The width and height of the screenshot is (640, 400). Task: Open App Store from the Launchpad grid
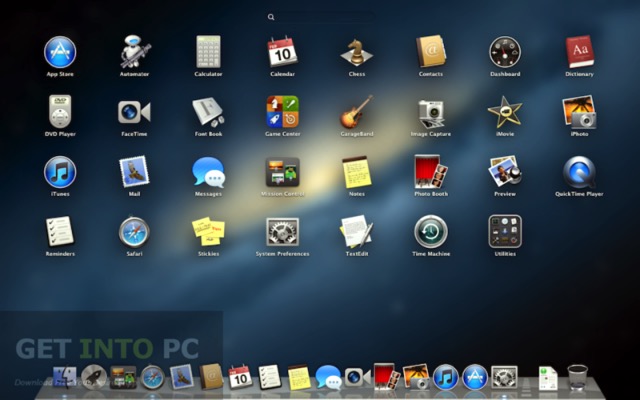coord(60,52)
